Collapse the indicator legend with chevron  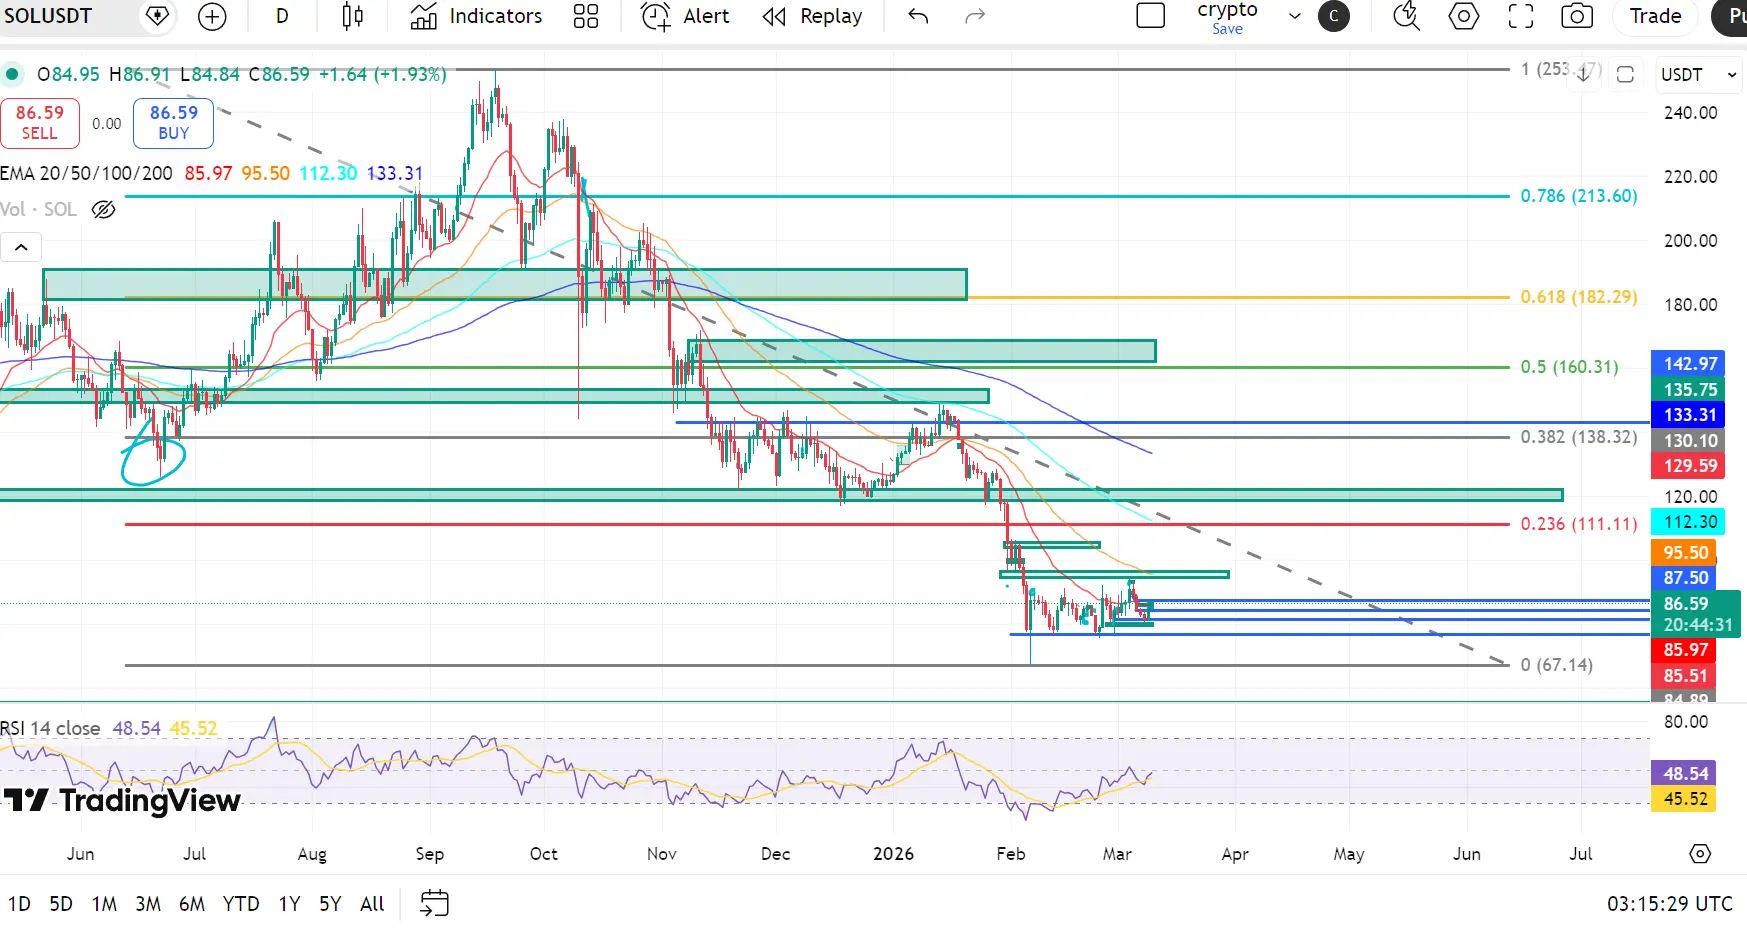[x=21, y=247]
